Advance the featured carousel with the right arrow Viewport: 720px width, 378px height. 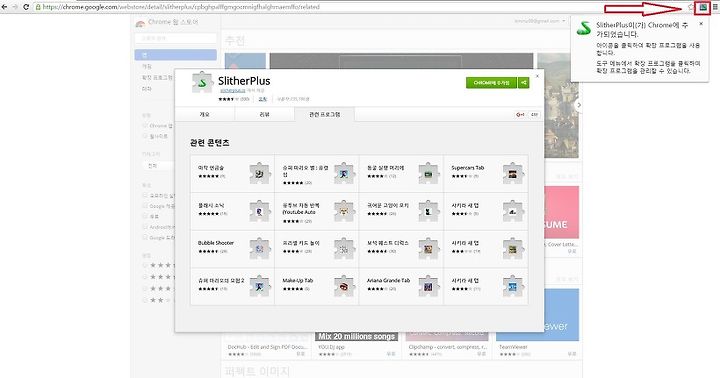[579, 105]
